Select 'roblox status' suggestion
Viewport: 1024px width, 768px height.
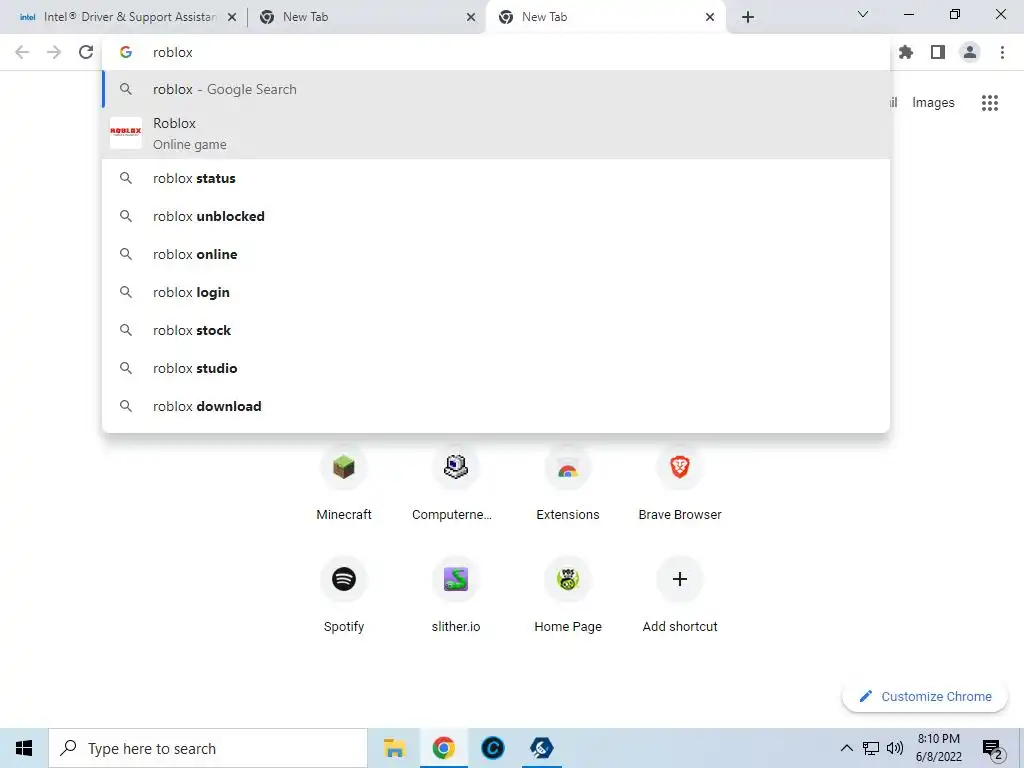[x=496, y=178]
